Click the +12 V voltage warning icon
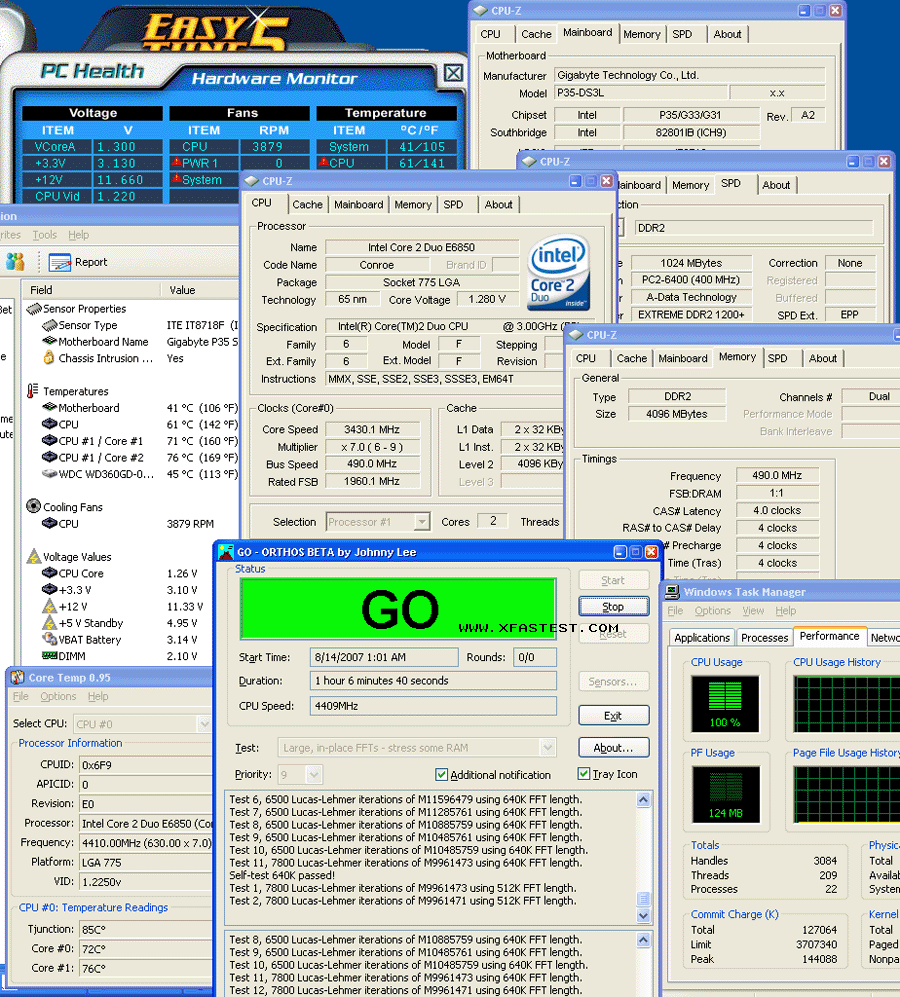Screen dimensions: 900x997 click(49, 606)
